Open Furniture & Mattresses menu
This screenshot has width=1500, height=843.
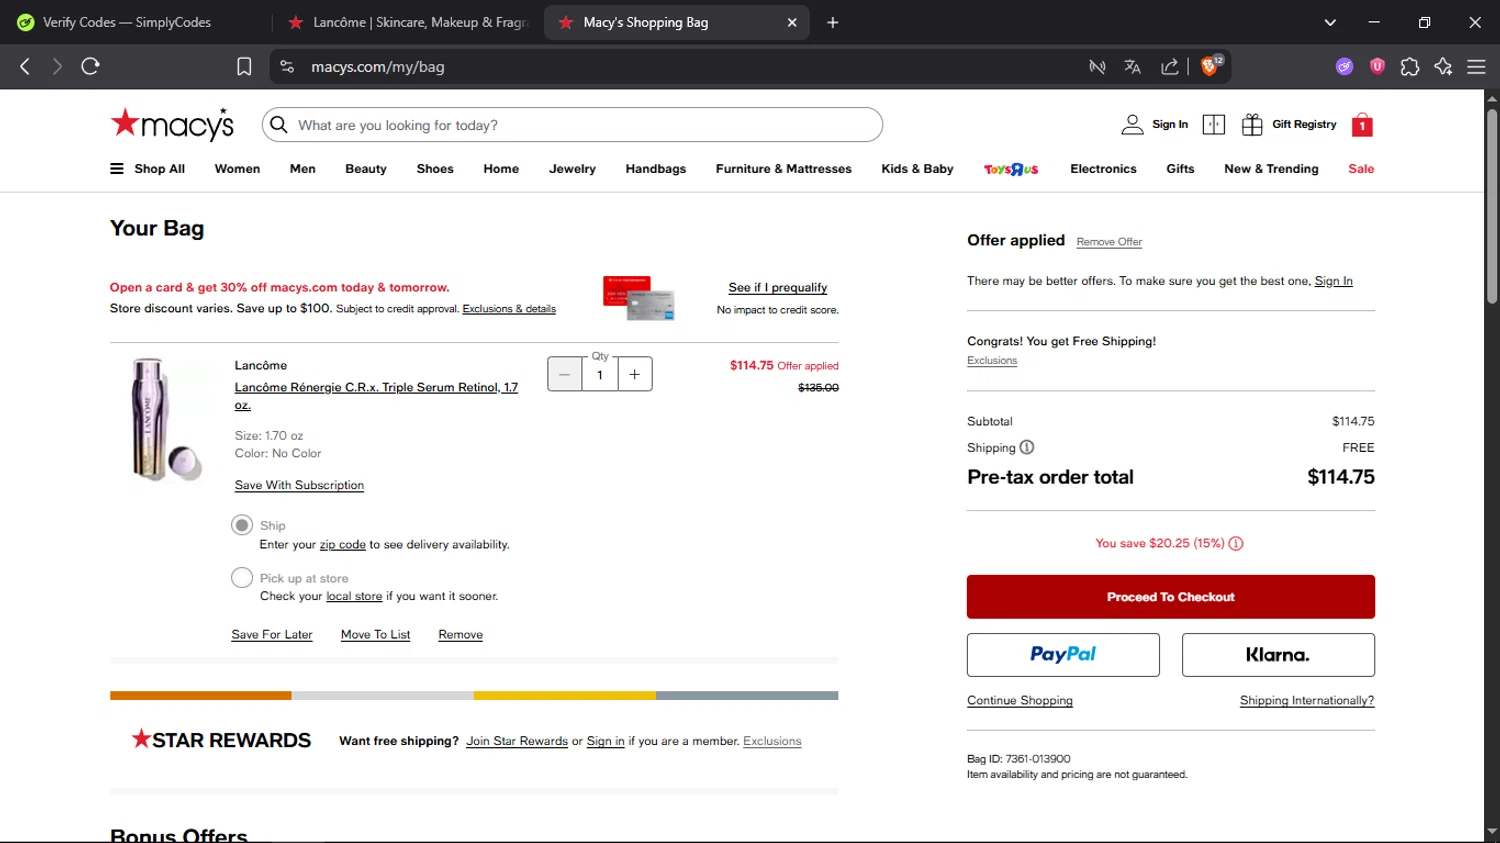click(784, 169)
